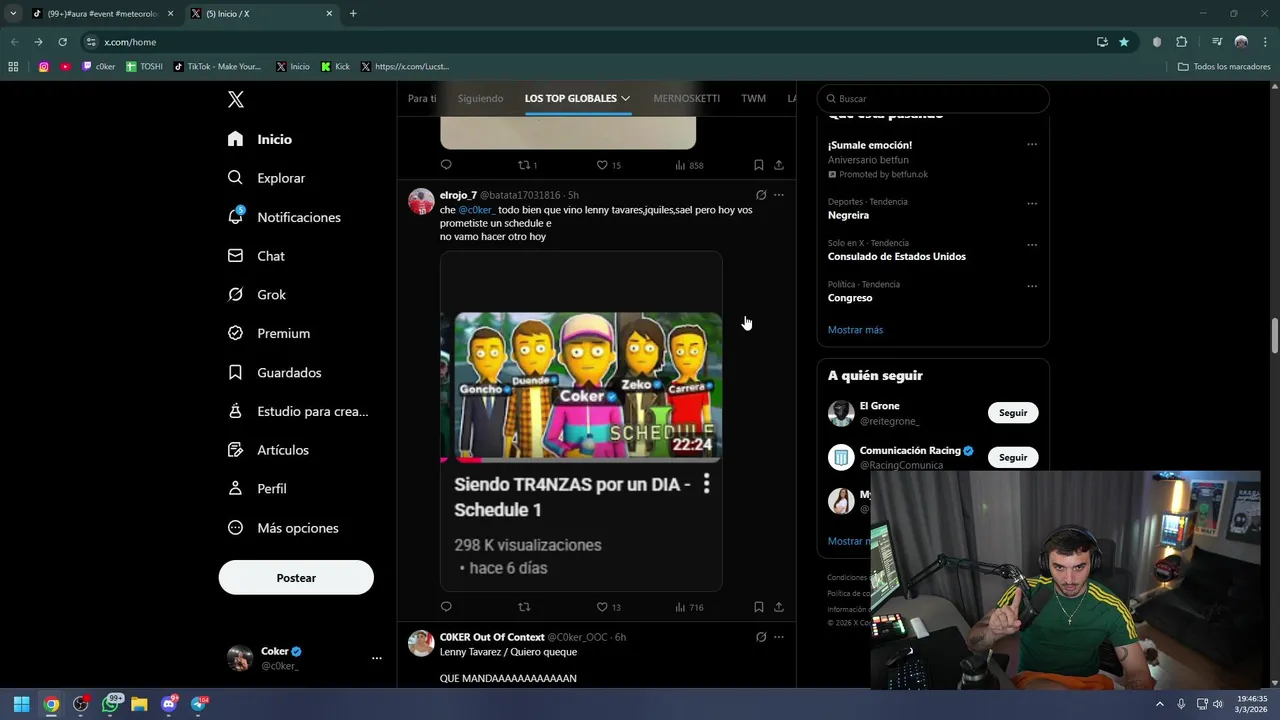This screenshot has width=1280, height=720.
Task: View analytics showing 858 views
Action: (689, 165)
